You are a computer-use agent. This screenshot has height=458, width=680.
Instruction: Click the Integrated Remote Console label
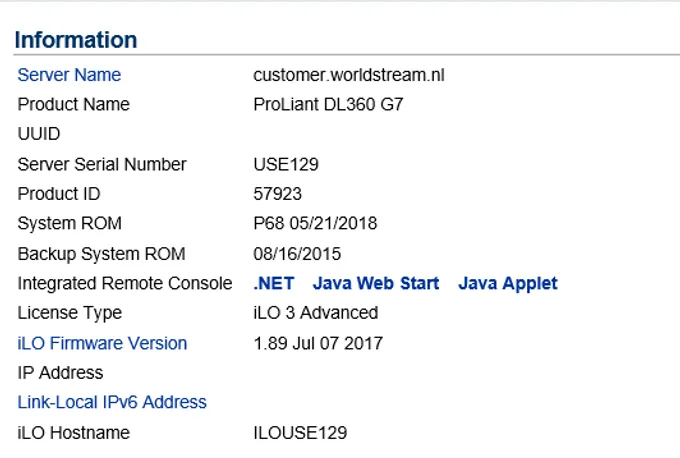pos(125,283)
